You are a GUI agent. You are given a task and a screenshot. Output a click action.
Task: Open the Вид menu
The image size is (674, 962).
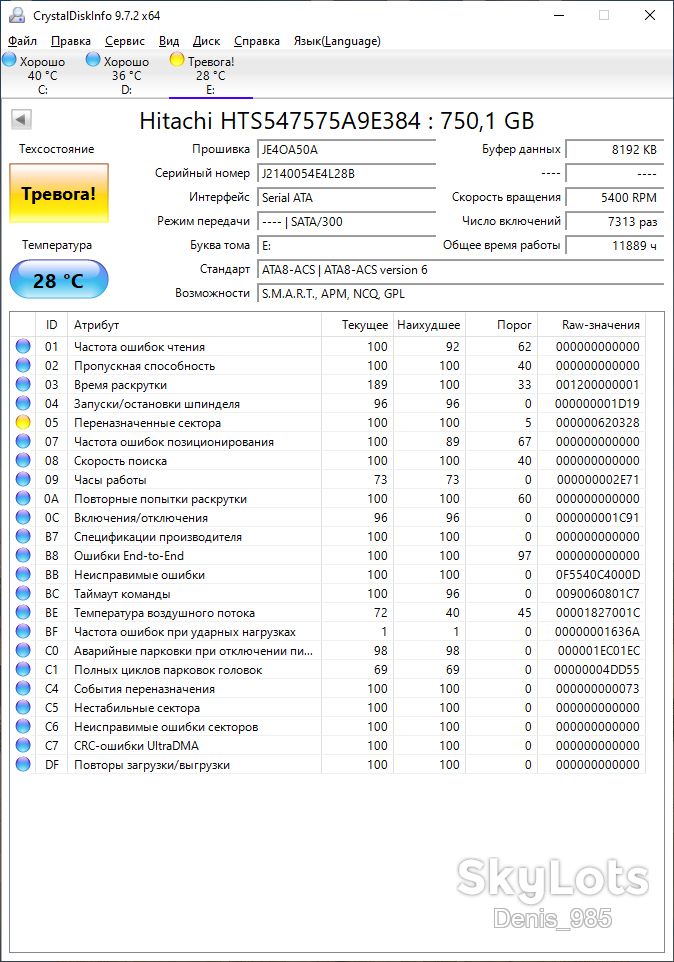point(169,41)
